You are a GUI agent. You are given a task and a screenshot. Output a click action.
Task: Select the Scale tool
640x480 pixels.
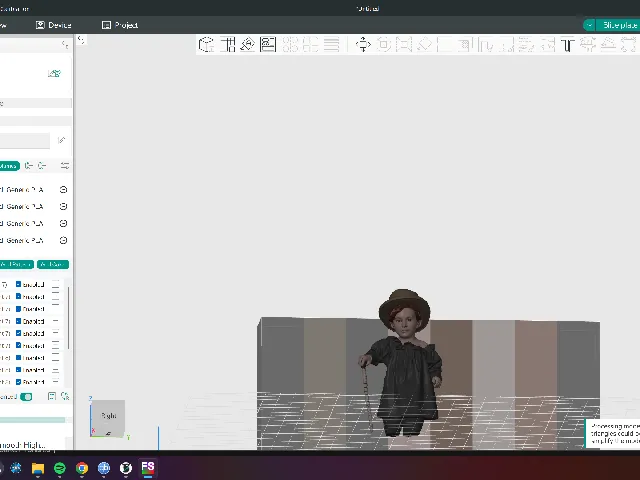coord(404,44)
